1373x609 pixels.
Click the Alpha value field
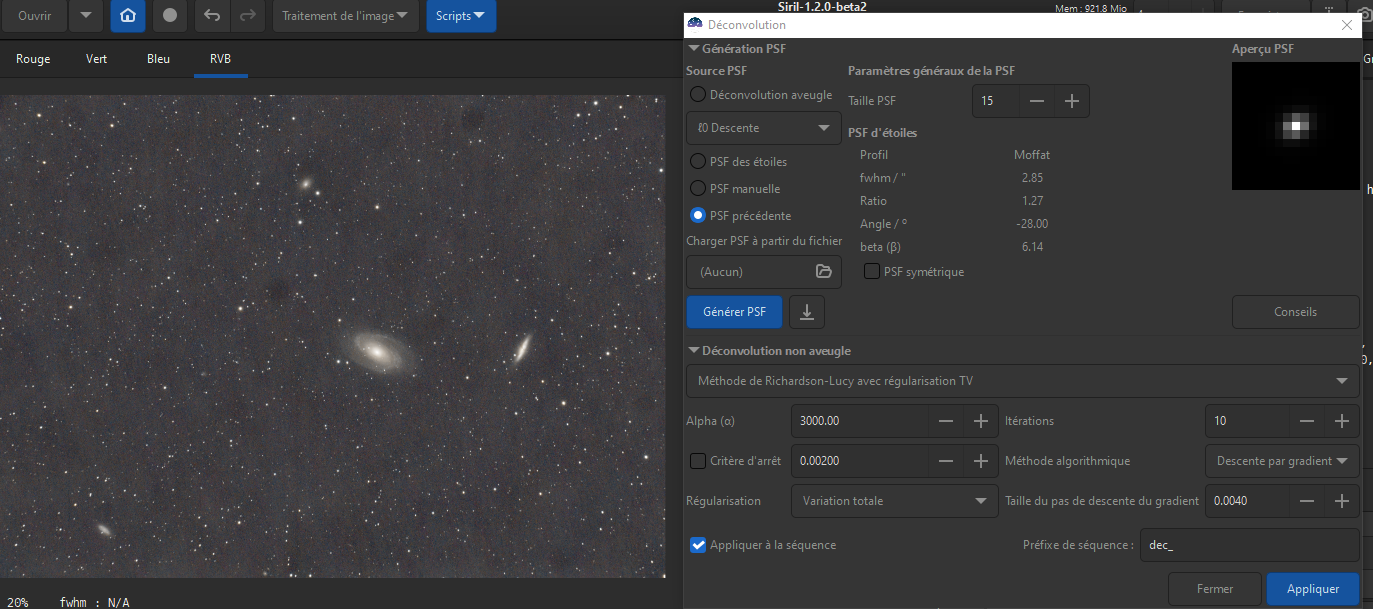[x=859, y=421]
